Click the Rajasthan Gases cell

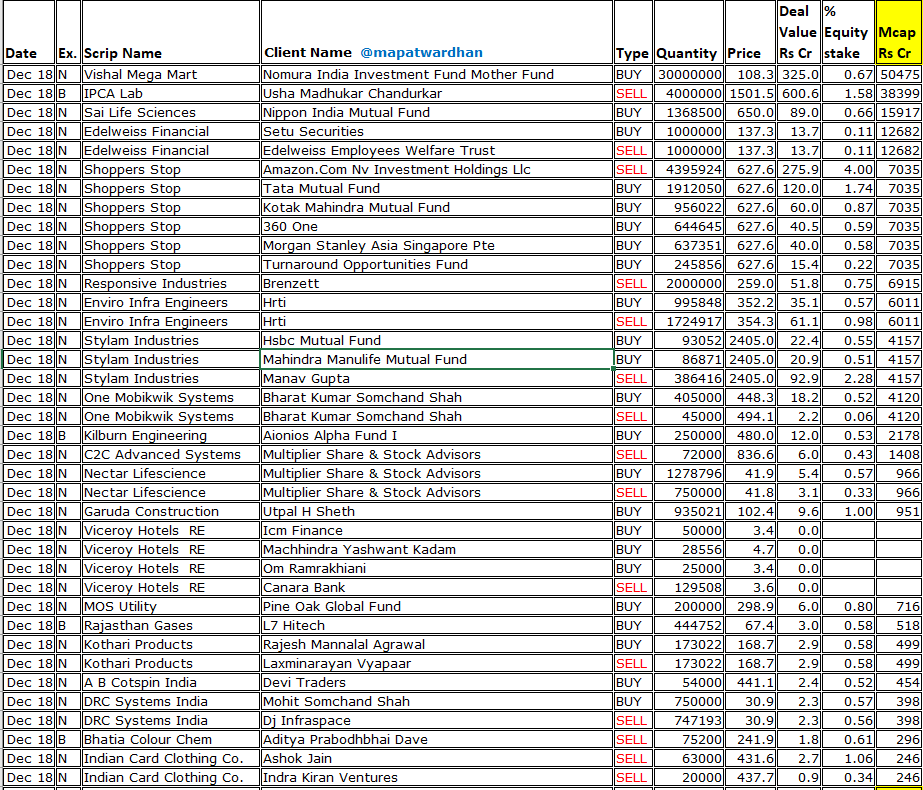point(171,626)
